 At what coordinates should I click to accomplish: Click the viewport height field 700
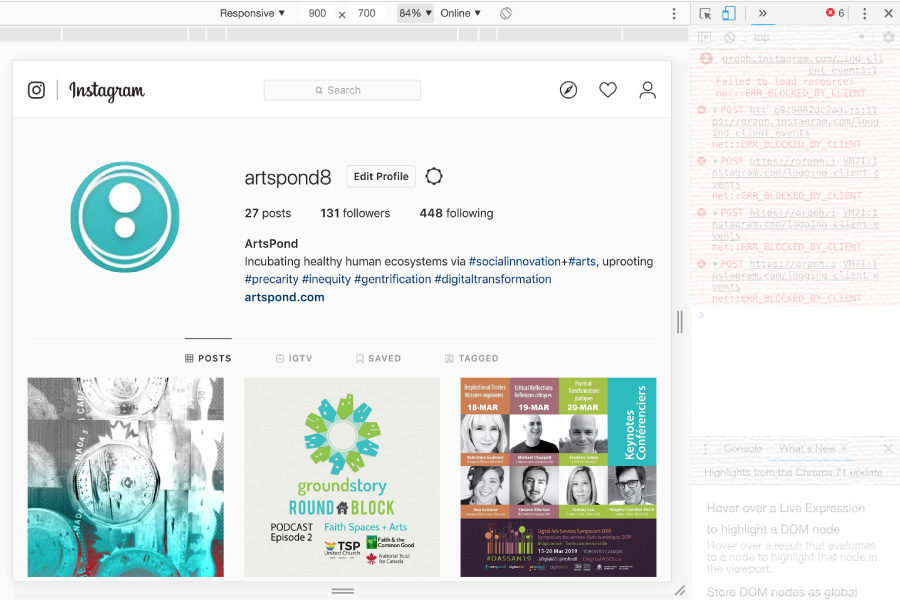pyautogui.click(x=366, y=13)
